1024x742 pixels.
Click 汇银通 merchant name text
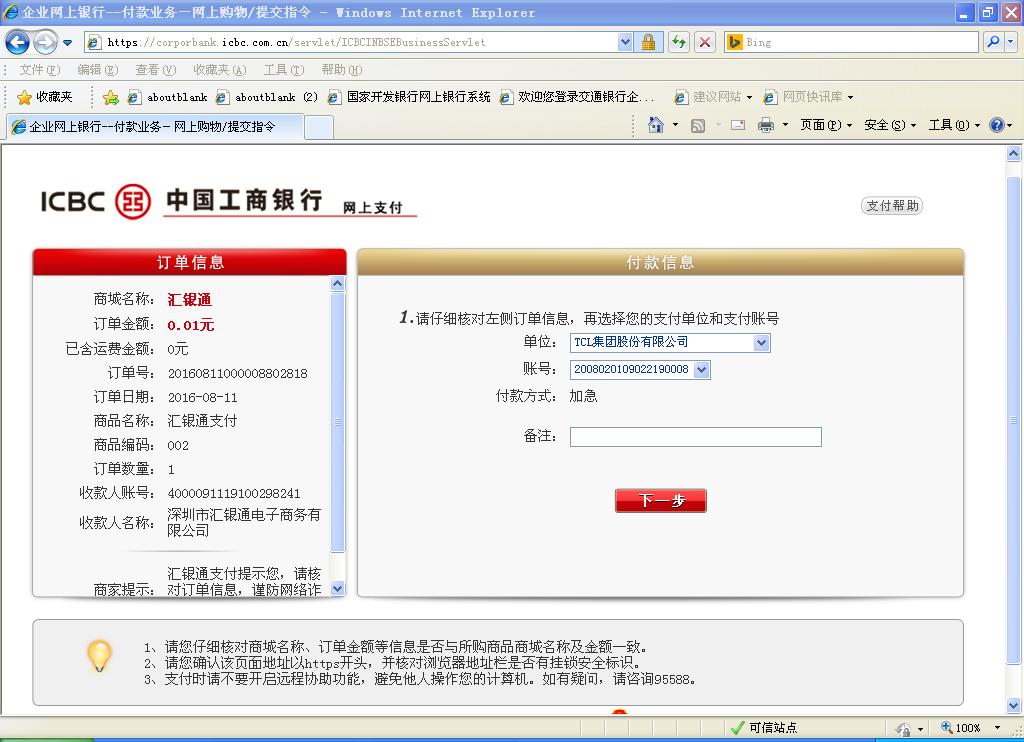[189, 300]
